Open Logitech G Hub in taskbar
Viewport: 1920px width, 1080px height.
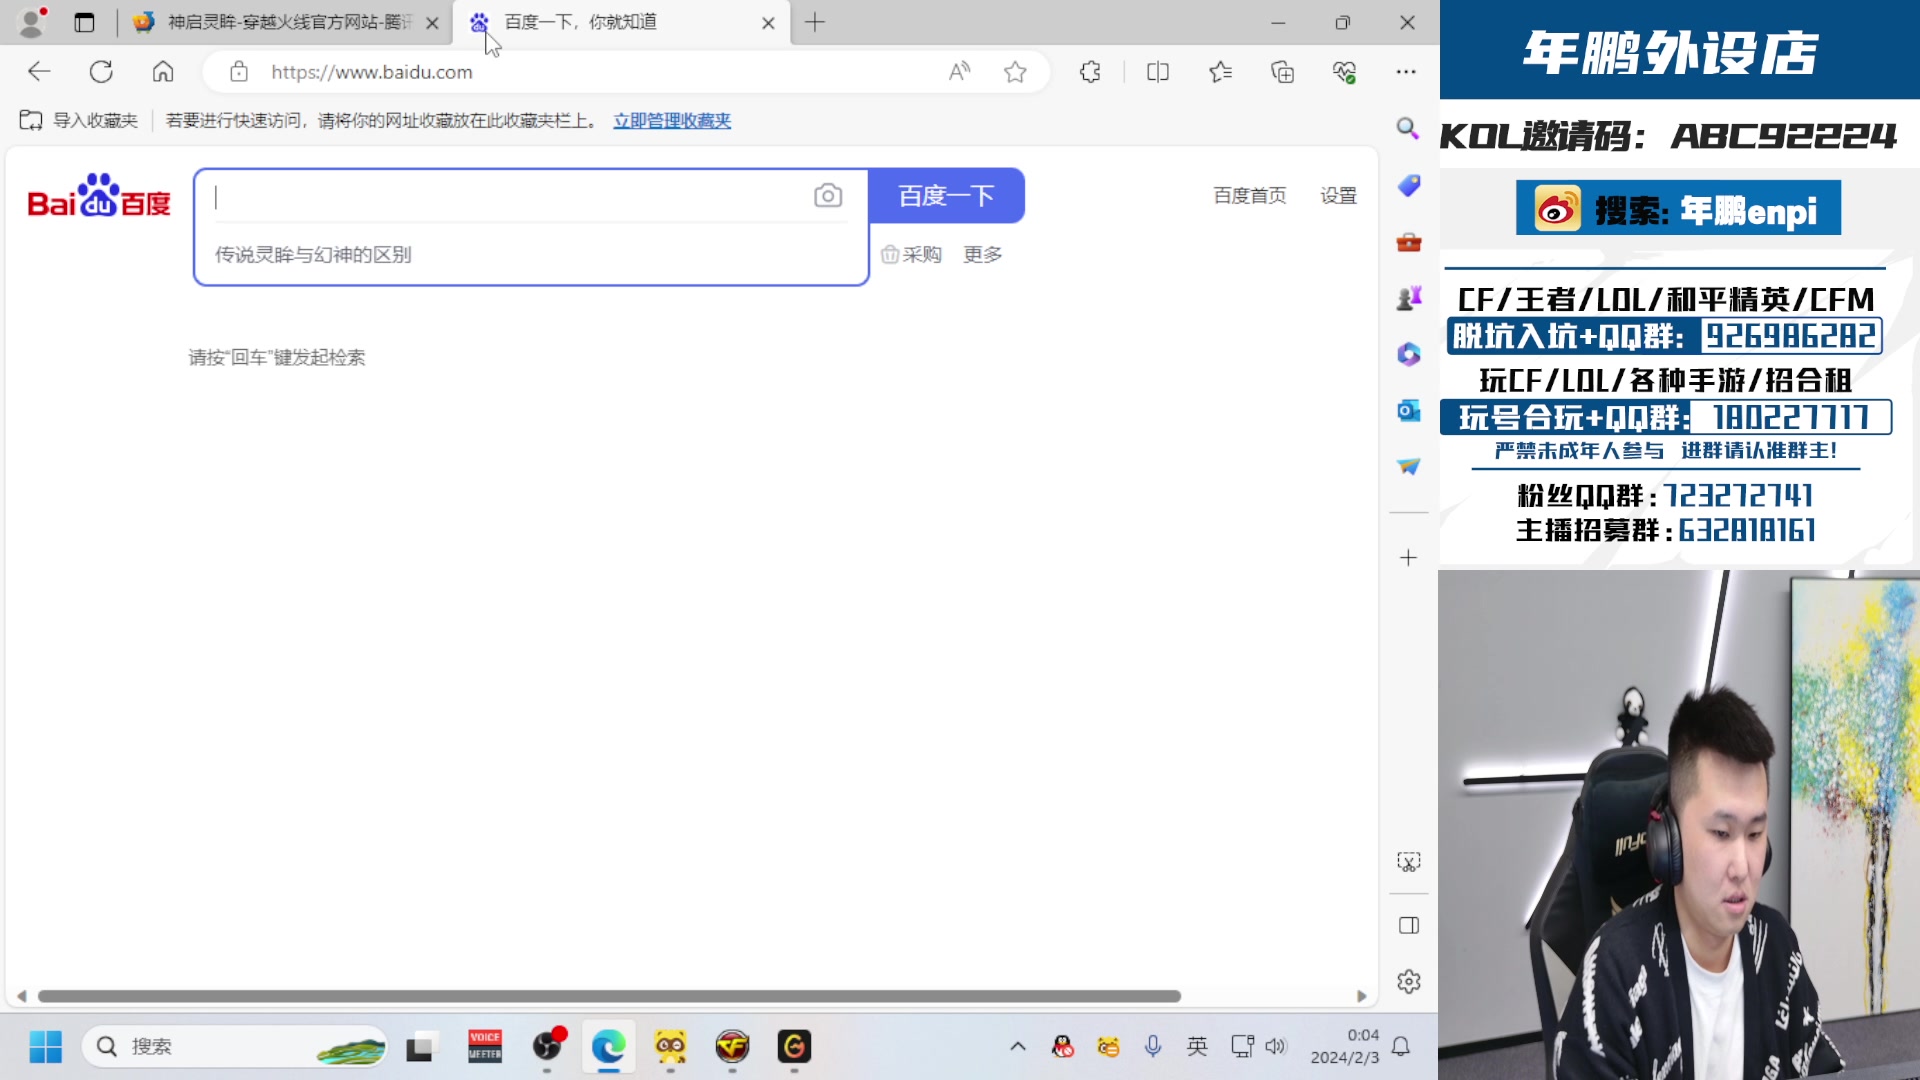(x=794, y=1047)
